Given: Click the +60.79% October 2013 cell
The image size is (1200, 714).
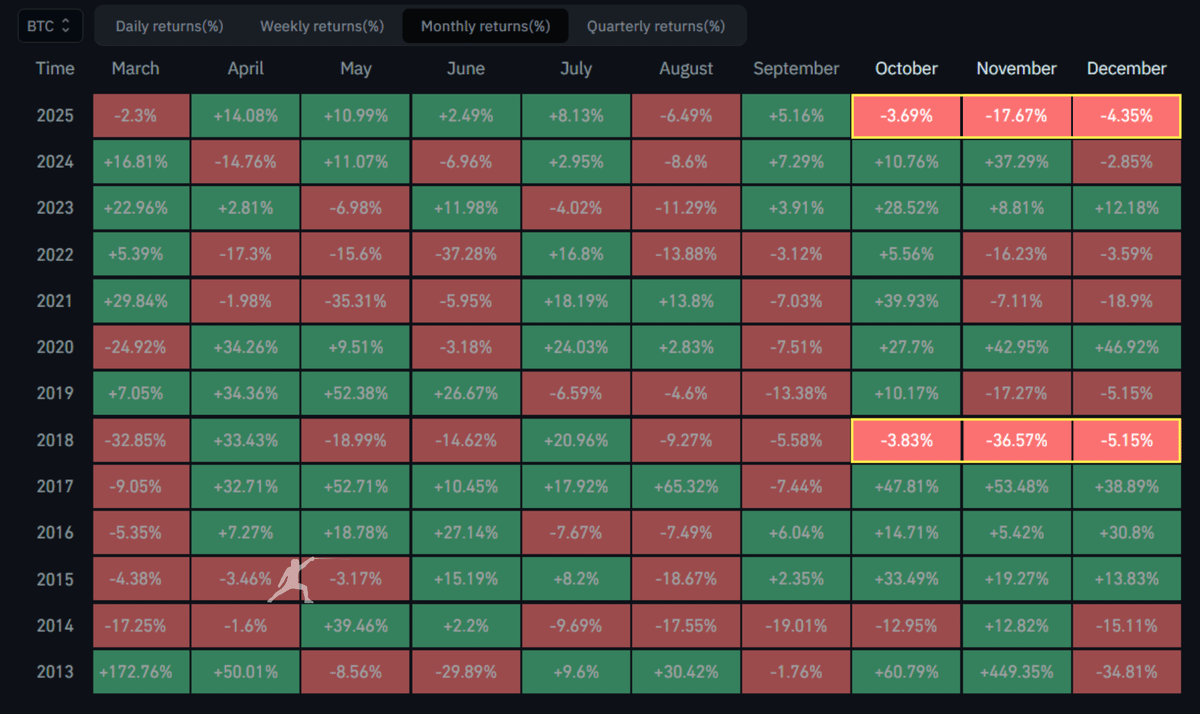Looking at the screenshot, I should (x=906, y=672).
